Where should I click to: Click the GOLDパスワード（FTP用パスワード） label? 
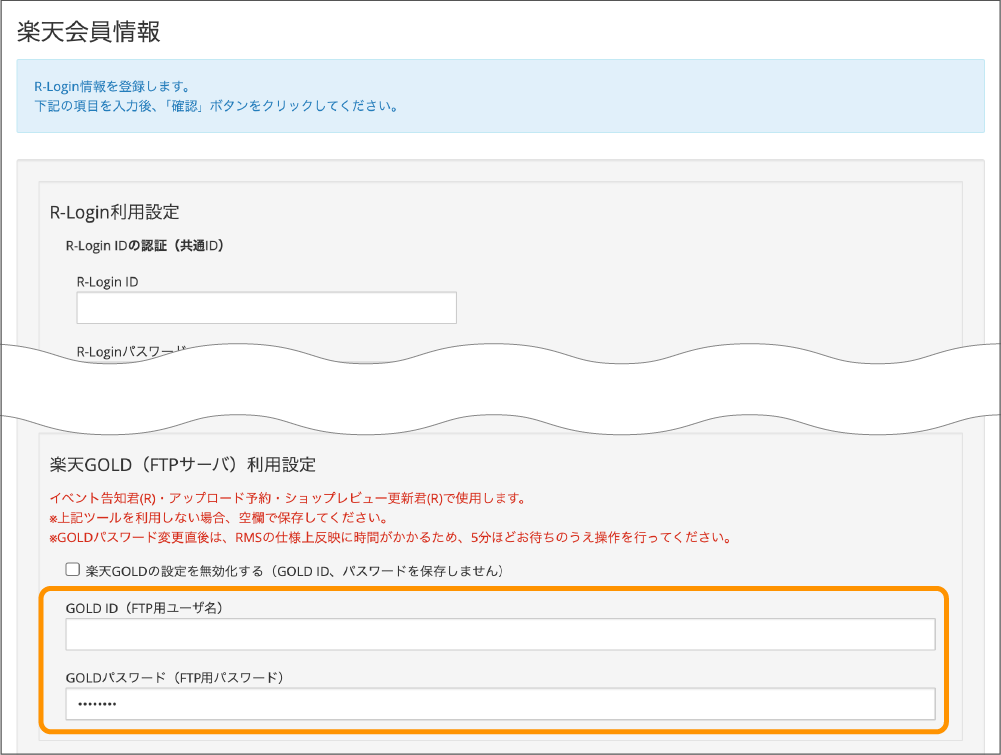176,677
